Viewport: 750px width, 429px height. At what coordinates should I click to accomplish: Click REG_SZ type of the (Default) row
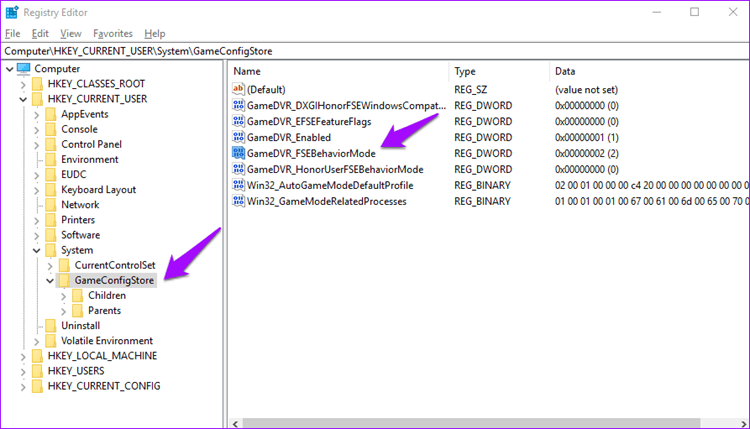pos(471,90)
